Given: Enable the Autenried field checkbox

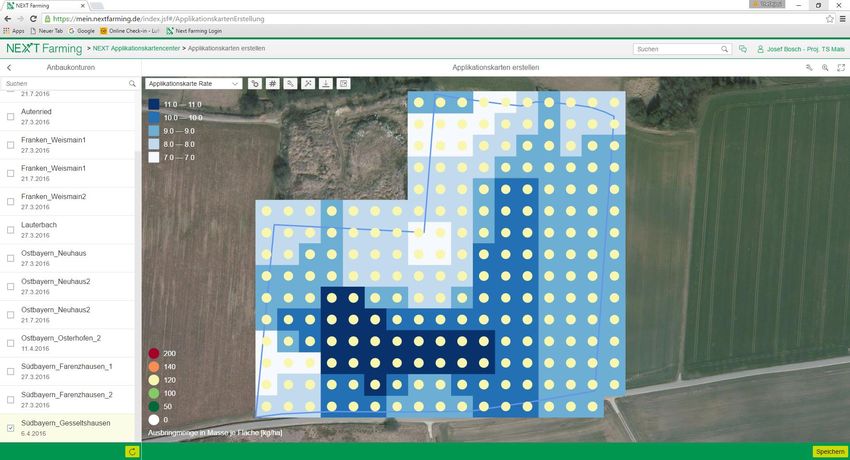Looking at the screenshot, I should click(x=11, y=117).
